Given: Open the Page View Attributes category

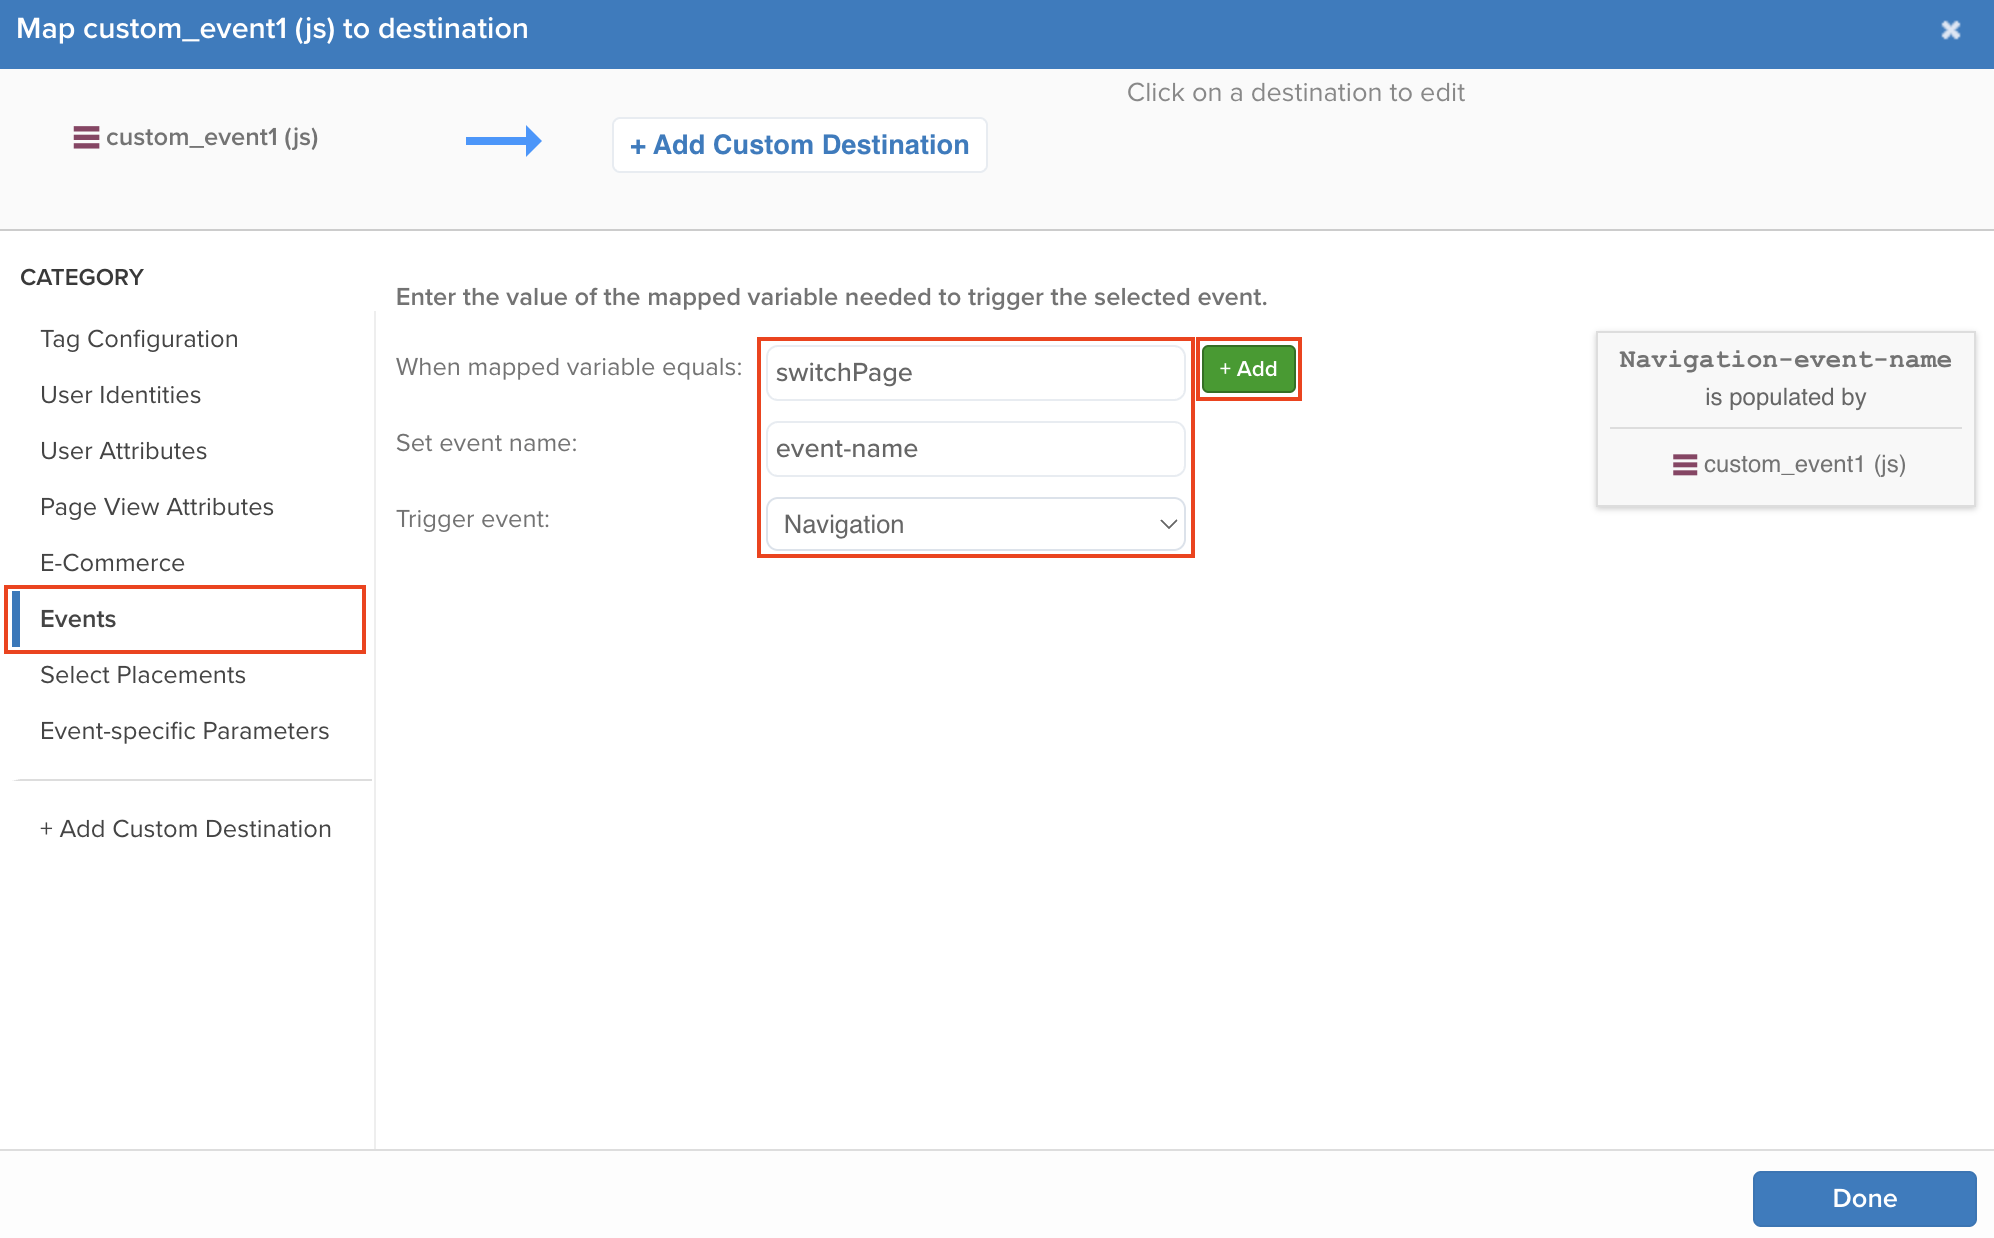Looking at the screenshot, I should (156, 507).
